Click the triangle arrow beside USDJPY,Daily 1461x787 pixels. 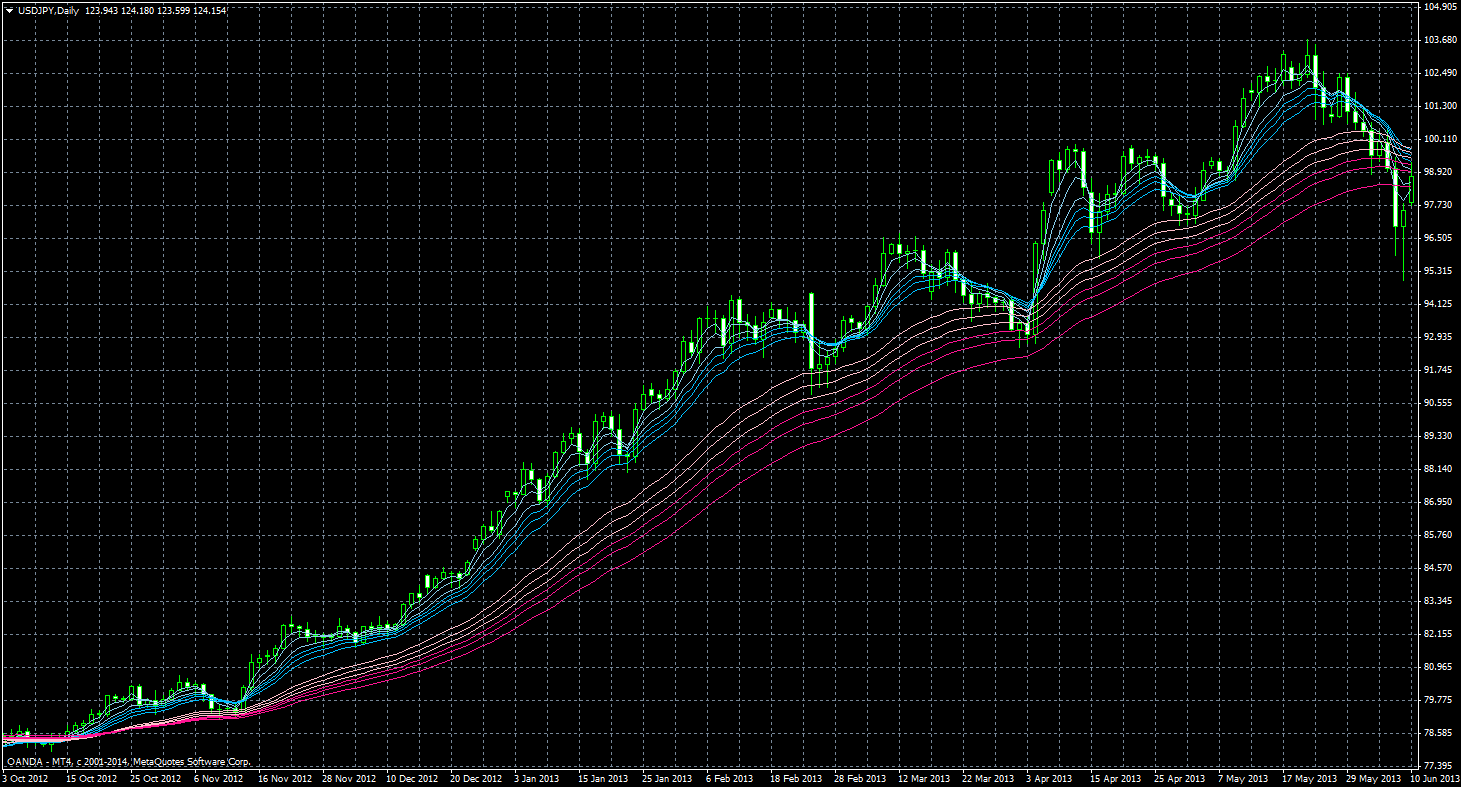[x=10, y=10]
